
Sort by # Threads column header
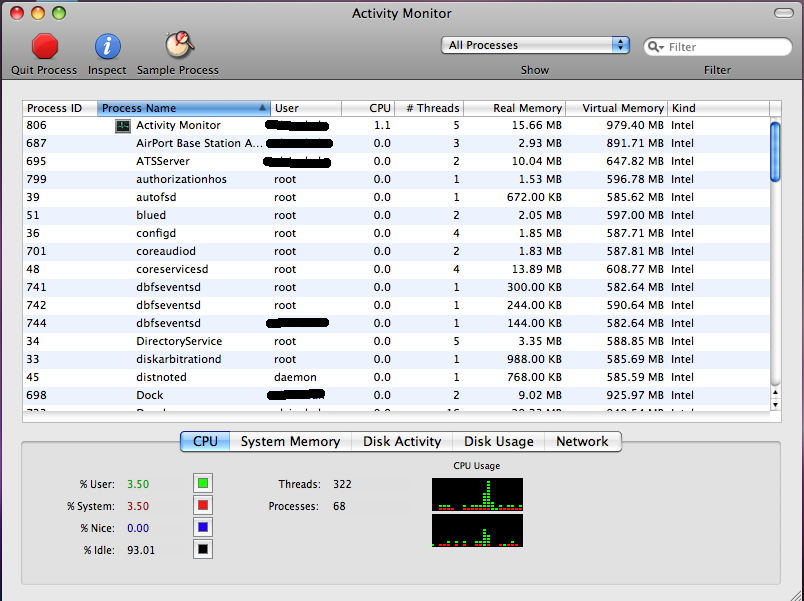click(429, 108)
